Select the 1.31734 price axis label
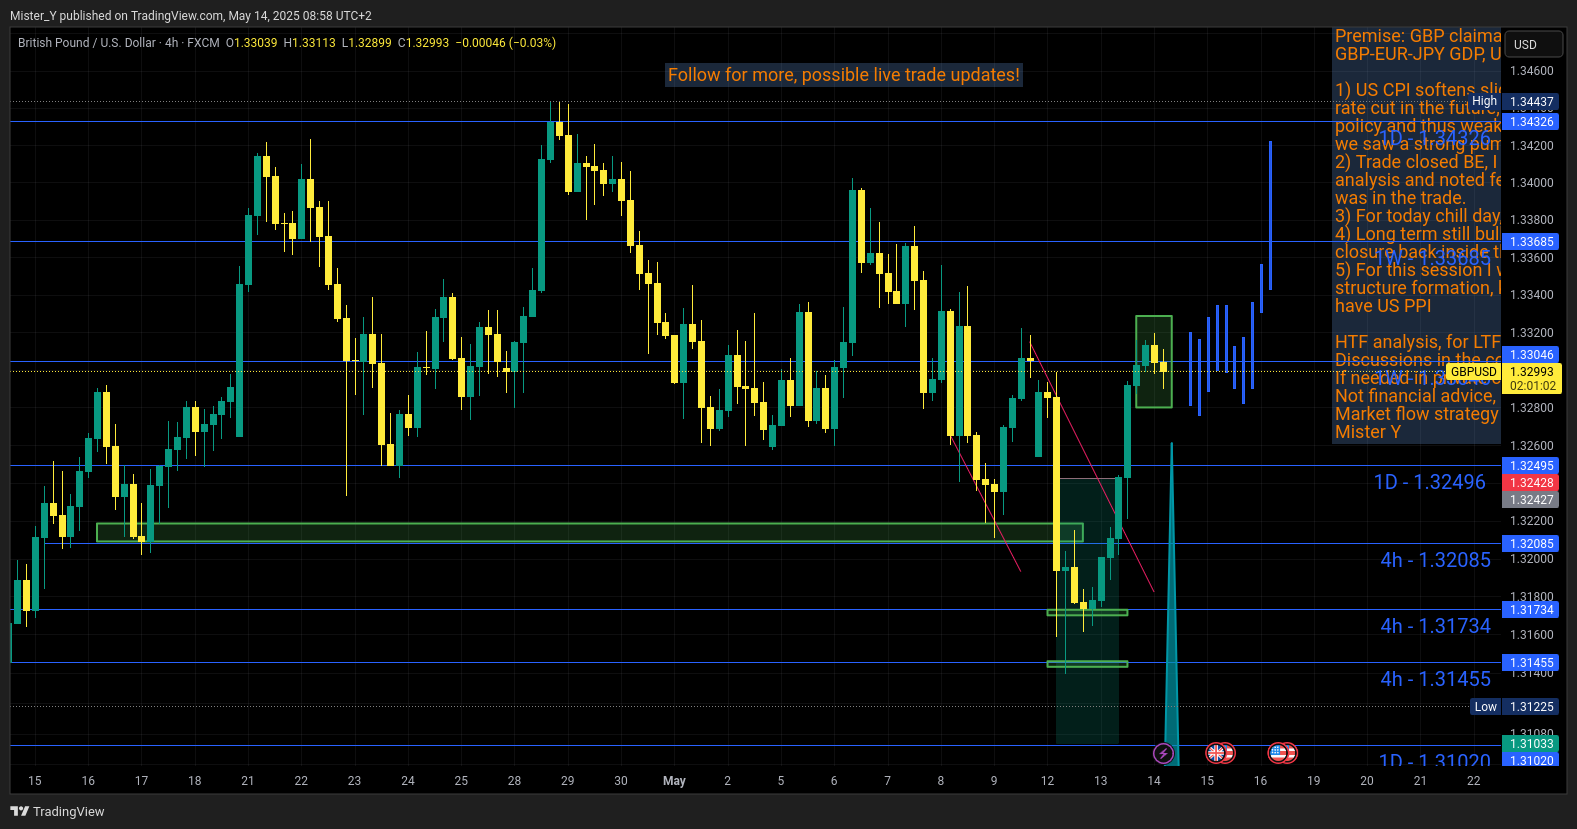 pyautogui.click(x=1531, y=610)
